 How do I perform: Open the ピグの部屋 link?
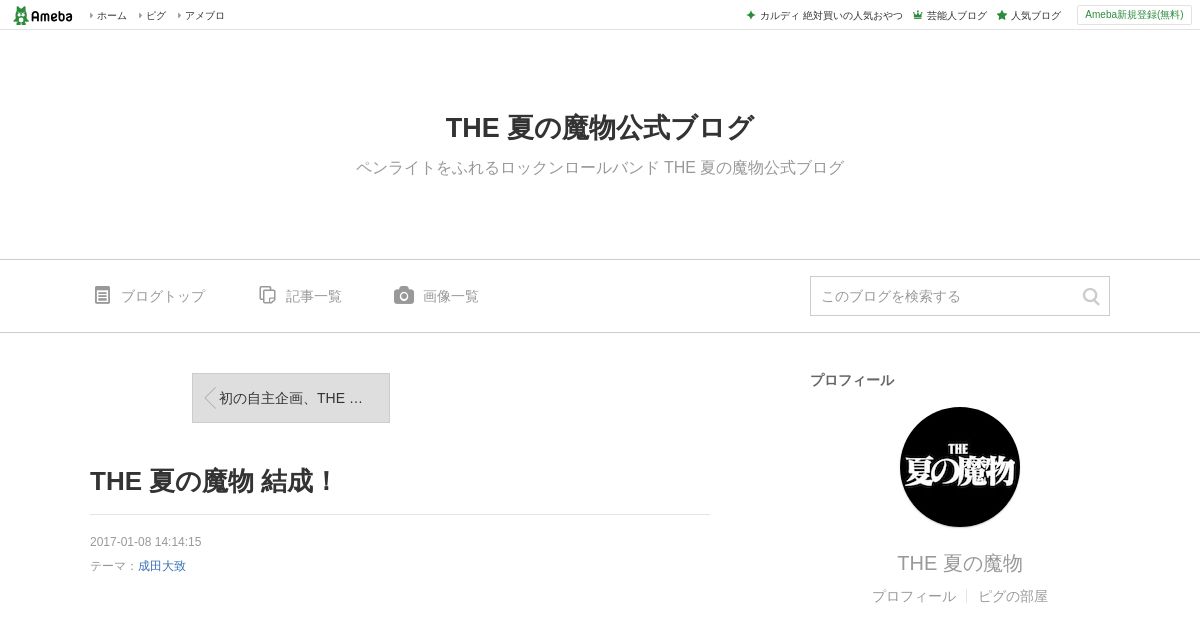pyautogui.click(x=1013, y=596)
